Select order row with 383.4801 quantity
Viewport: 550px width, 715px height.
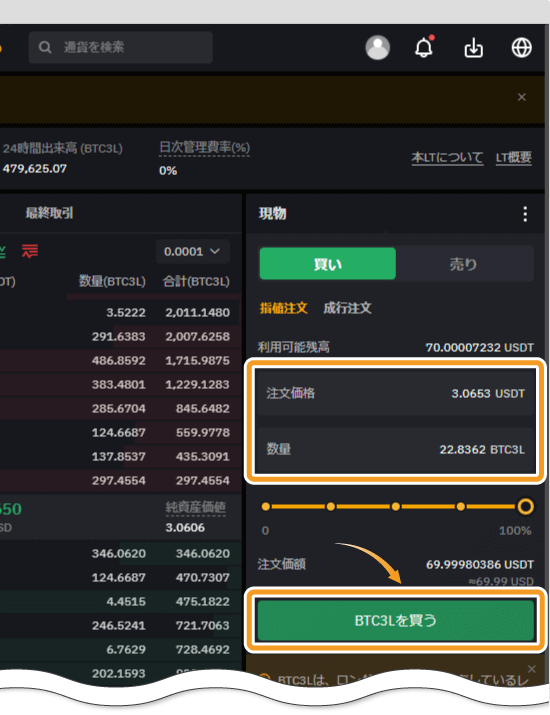point(121,384)
